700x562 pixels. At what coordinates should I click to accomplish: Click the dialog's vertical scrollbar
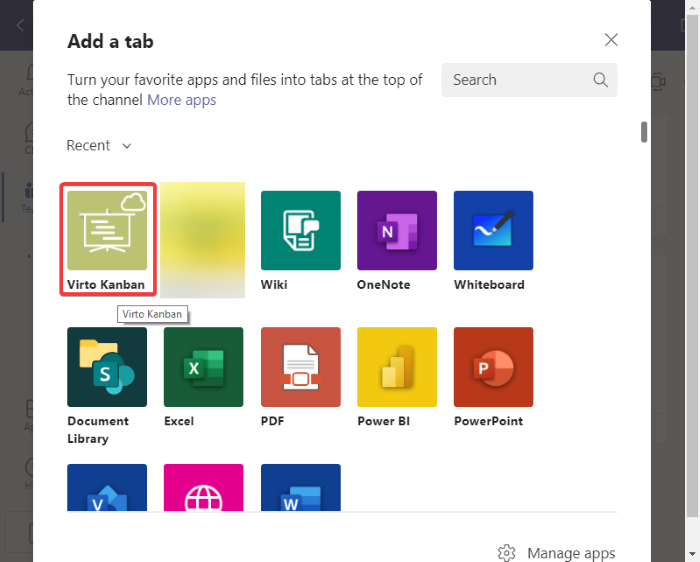click(x=644, y=132)
